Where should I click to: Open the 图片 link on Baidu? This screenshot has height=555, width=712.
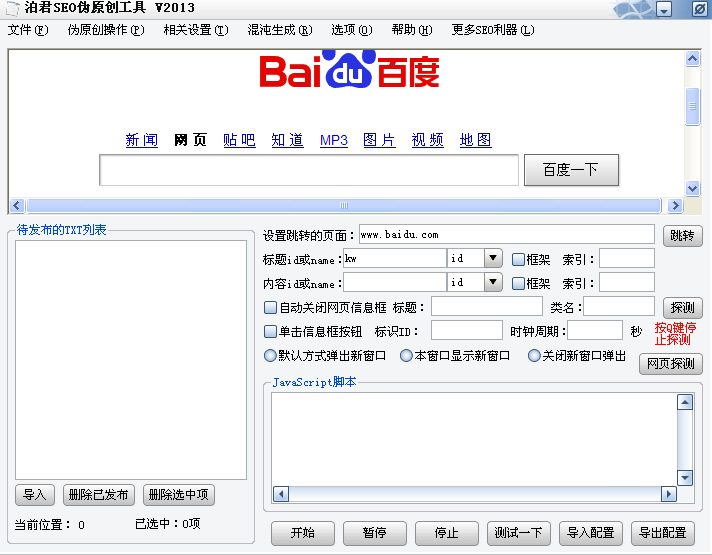pos(379,140)
